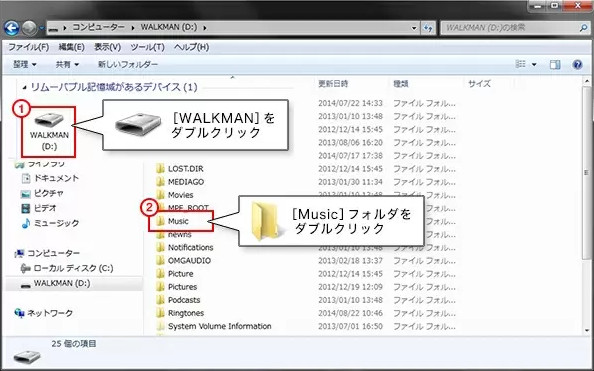Click the vertical scrollbar of file list
The image size is (594, 371).
pyautogui.click(x=587, y=173)
